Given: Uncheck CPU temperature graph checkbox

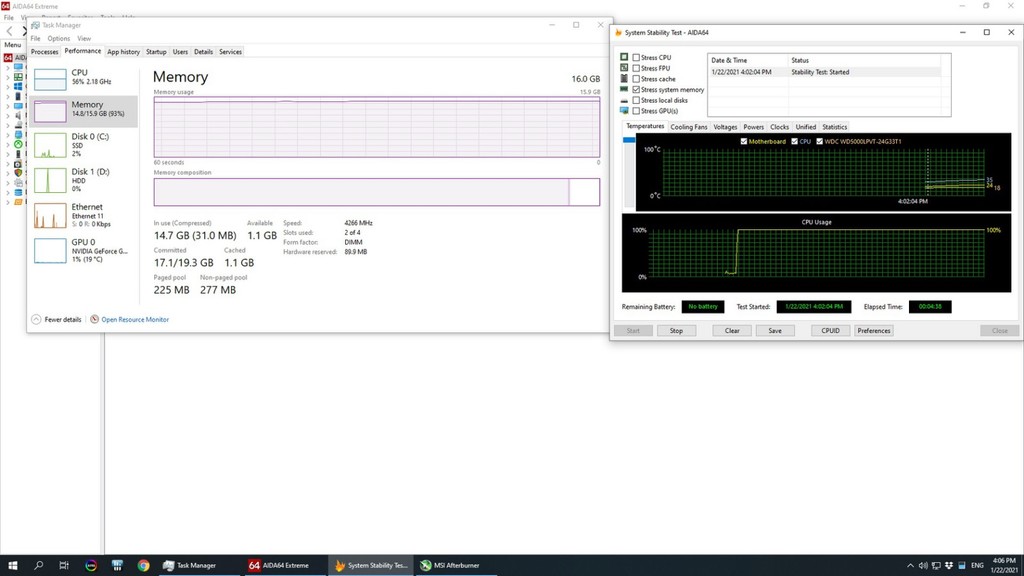Looking at the screenshot, I should 795,141.
